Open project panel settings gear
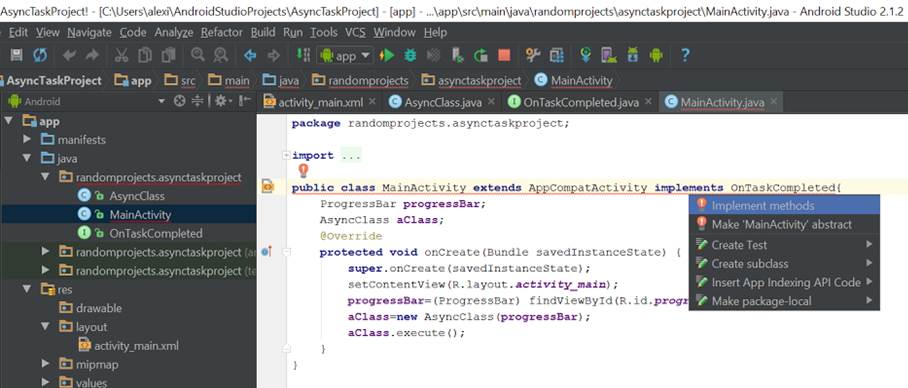The image size is (908, 388). [x=222, y=101]
